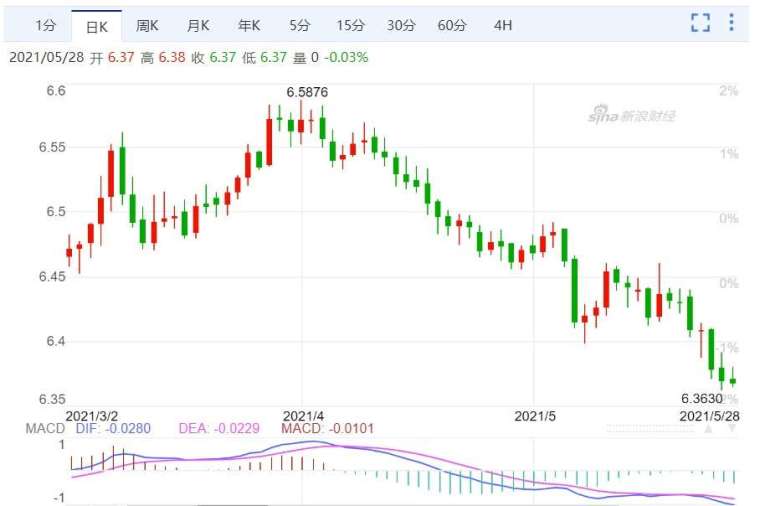This screenshot has width=760, height=506.
Task: Click the 6.5876 high price label
Action: (x=307, y=92)
